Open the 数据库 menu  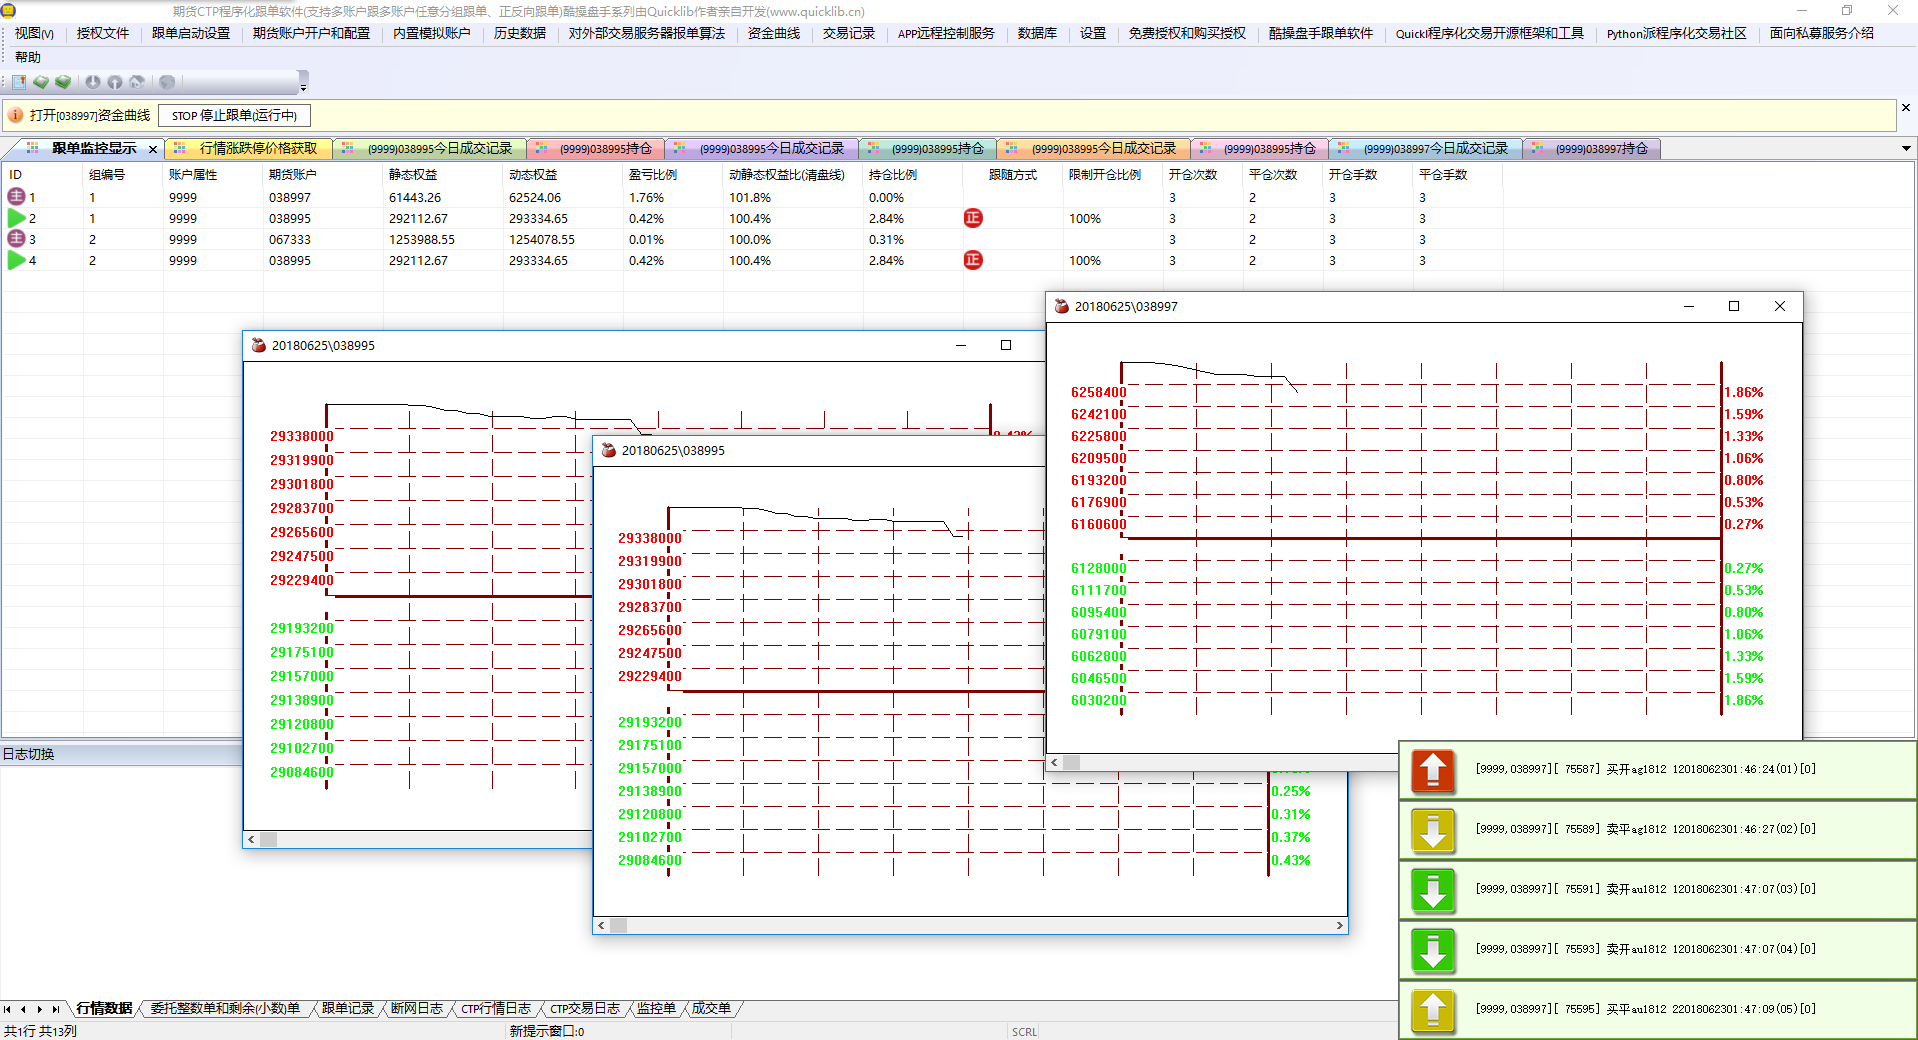click(1037, 34)
